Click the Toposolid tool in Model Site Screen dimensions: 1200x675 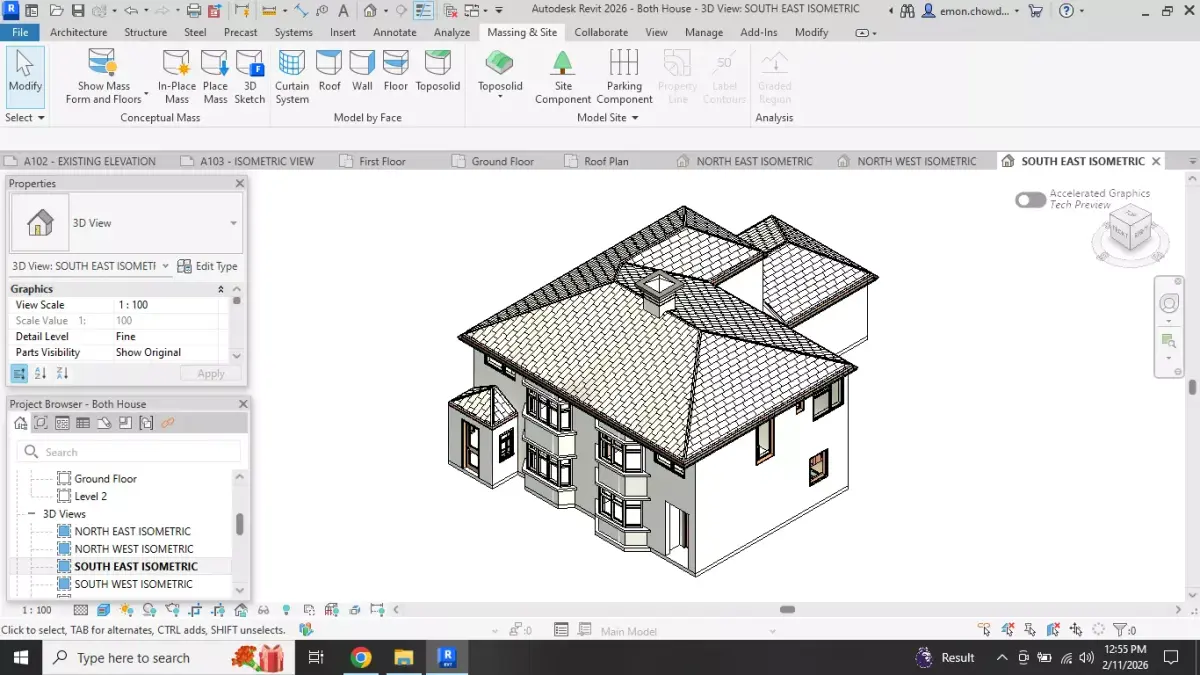tap(500, 74)
